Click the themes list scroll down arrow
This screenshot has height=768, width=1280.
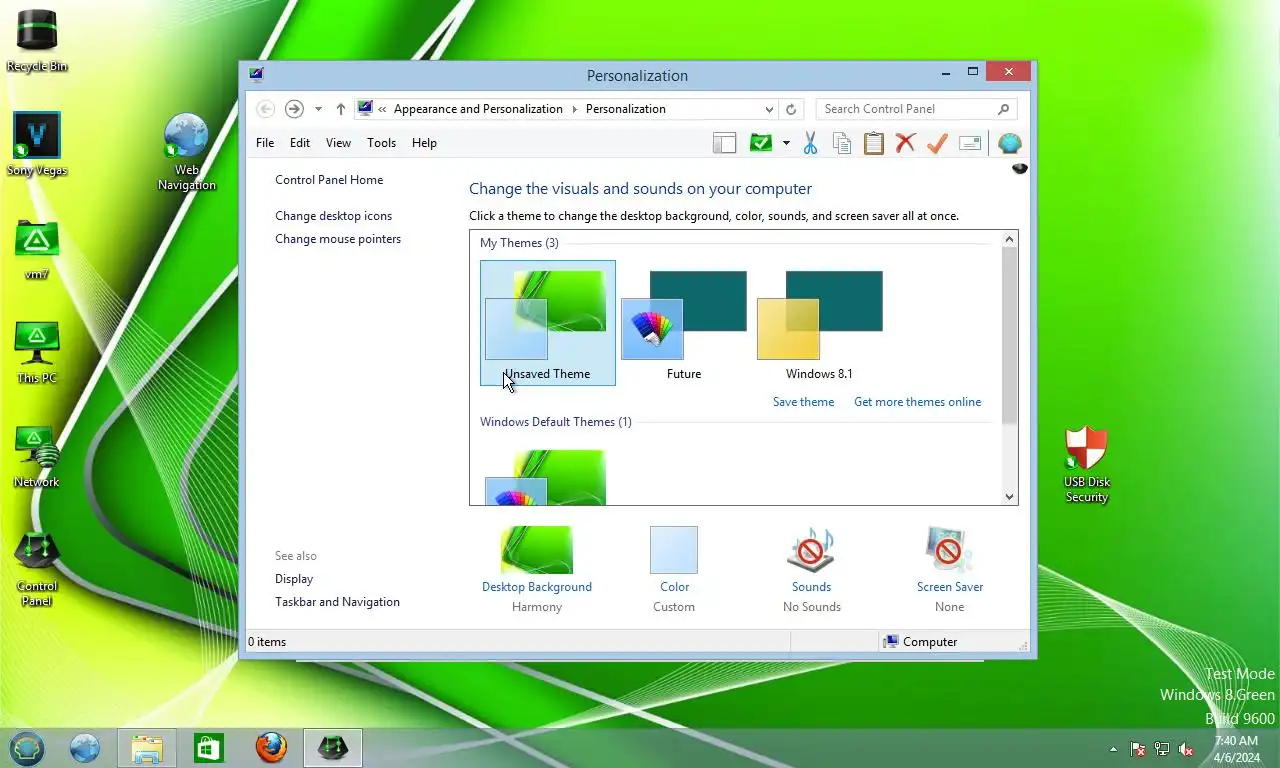coord(1009,497)
